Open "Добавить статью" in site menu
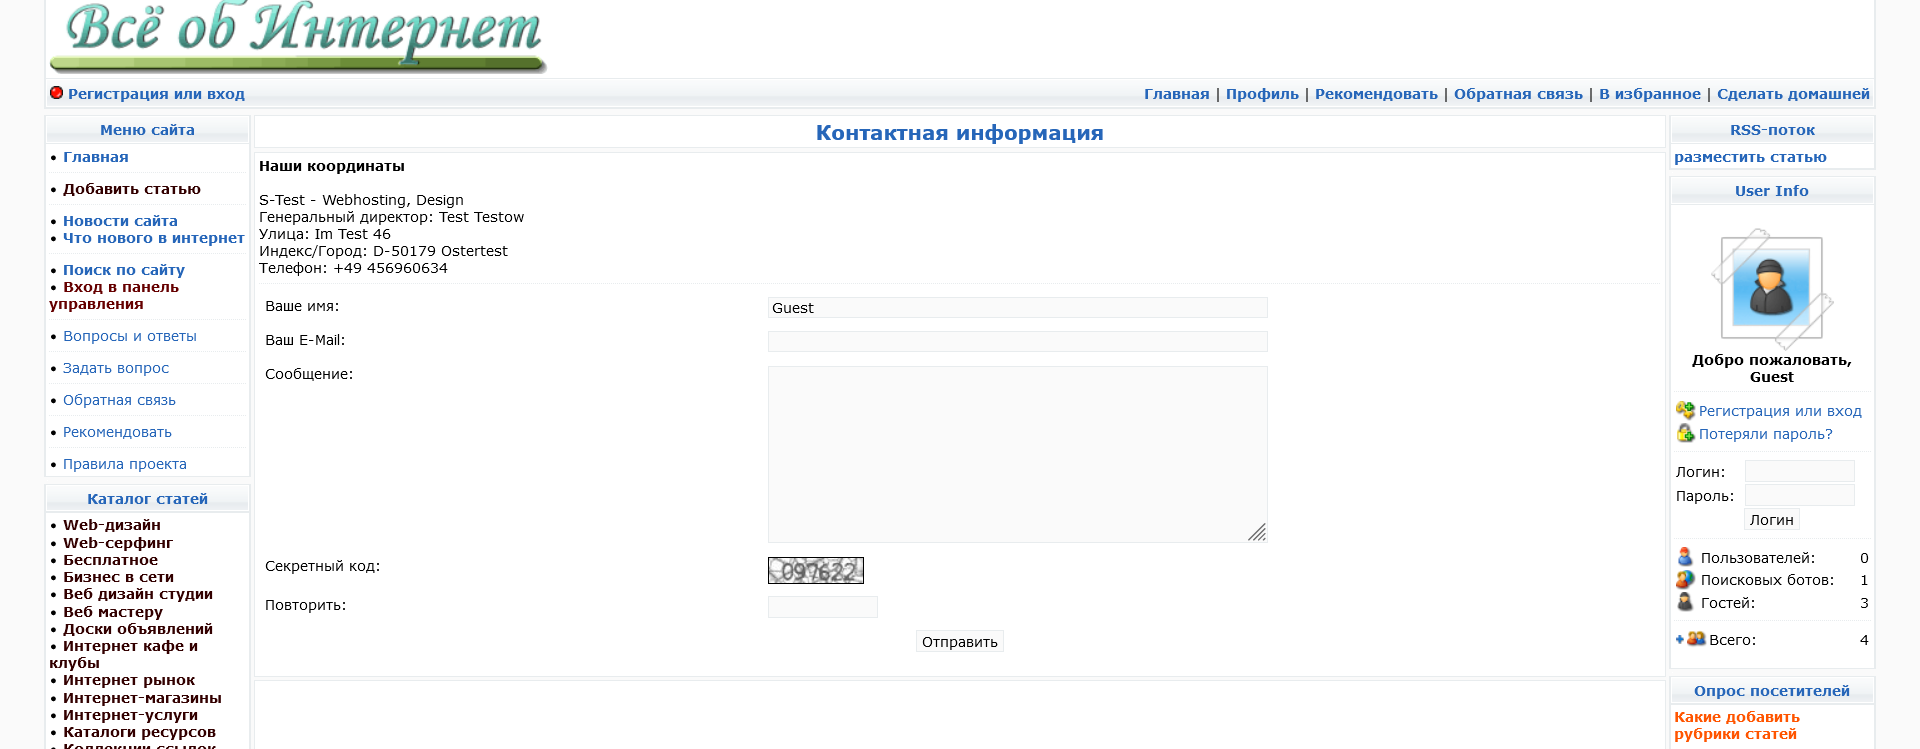The width and height of the screenshot is (1920, 749). click(x=132, y=189)
